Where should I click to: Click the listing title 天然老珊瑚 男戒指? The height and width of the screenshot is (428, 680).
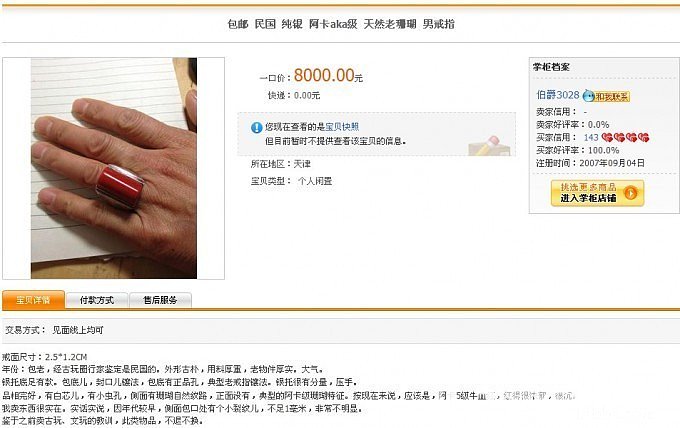[409, 24]
